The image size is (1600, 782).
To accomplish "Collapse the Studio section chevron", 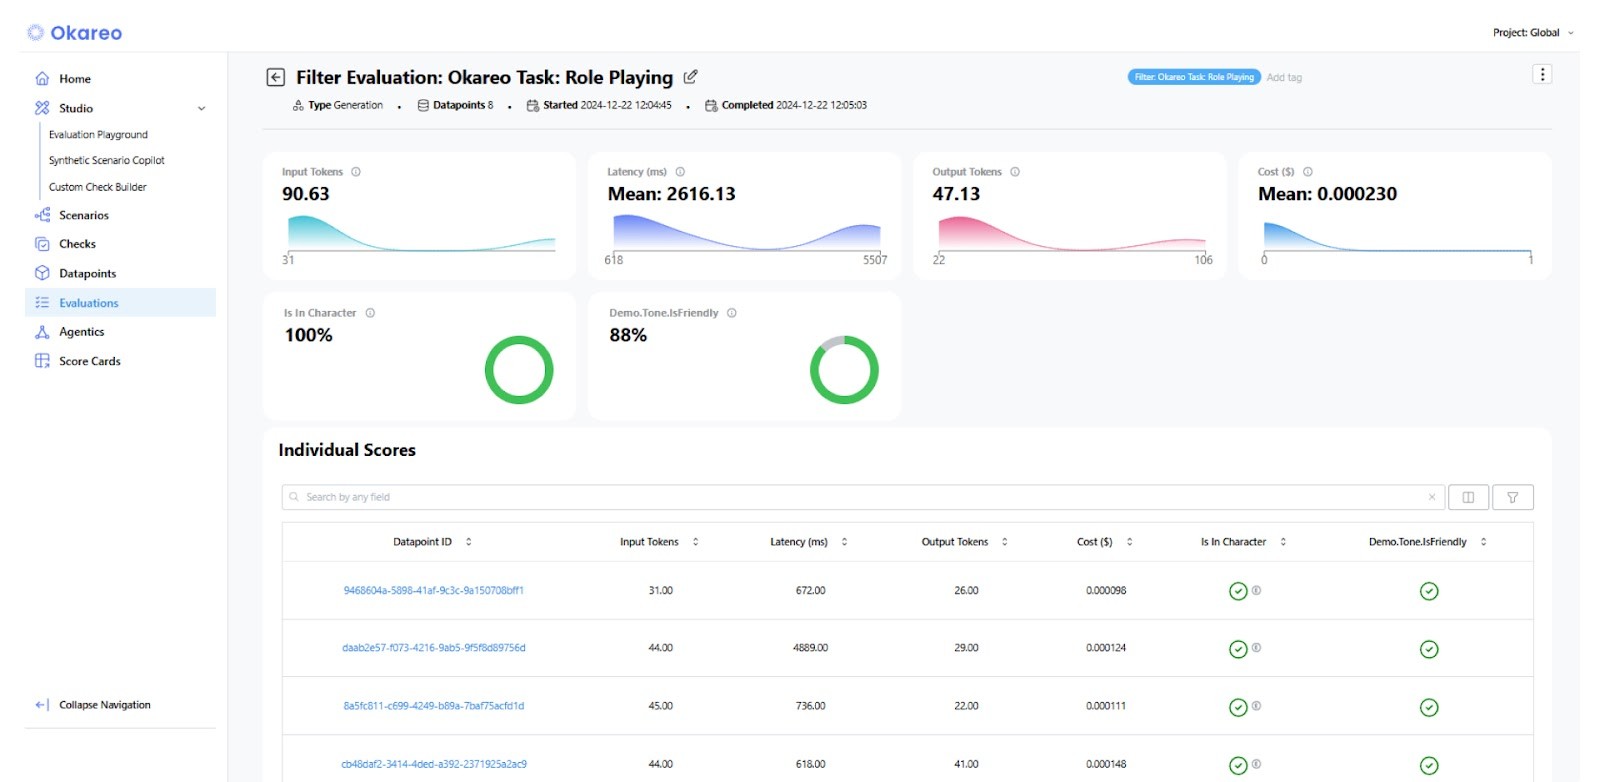I will click(202, 108).
